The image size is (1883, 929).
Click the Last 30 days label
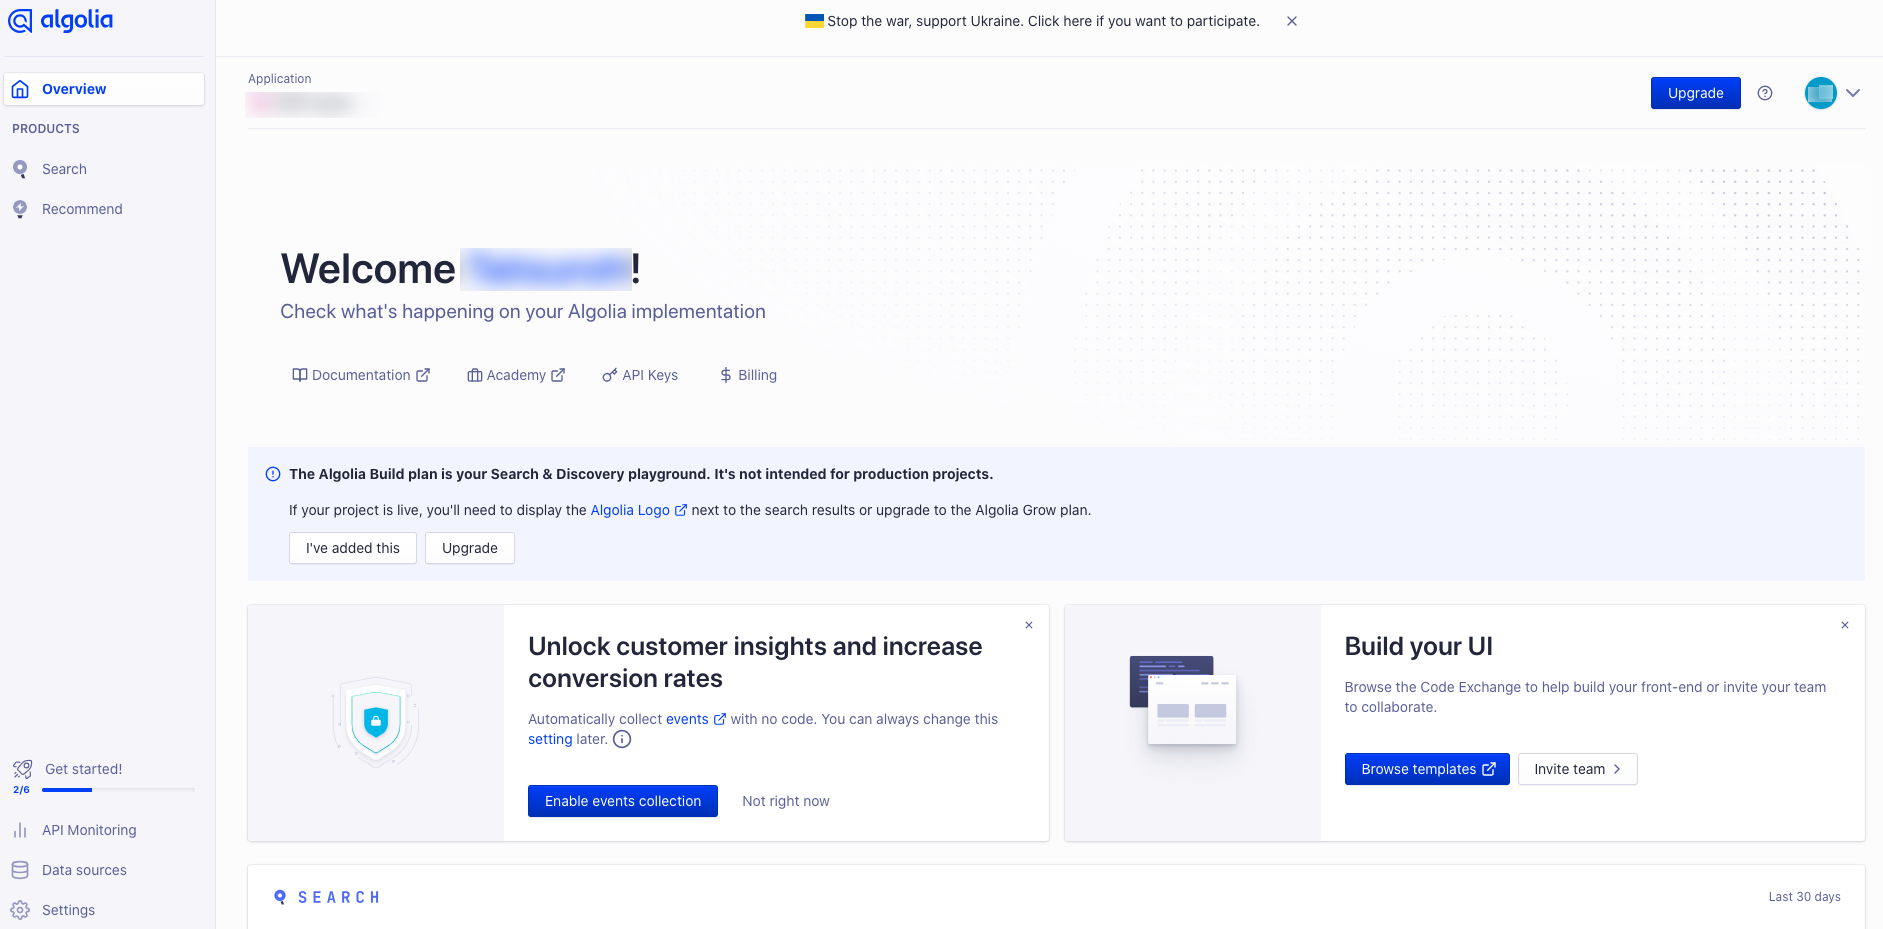click(x=1804, y=897)
